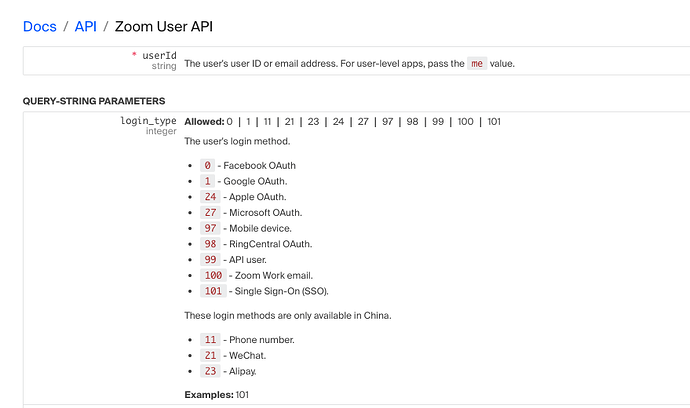Viewport: 690px width, 408px height.
Task: Click the 23 code badge for Alipay
Action: click(x=210, y=371)
